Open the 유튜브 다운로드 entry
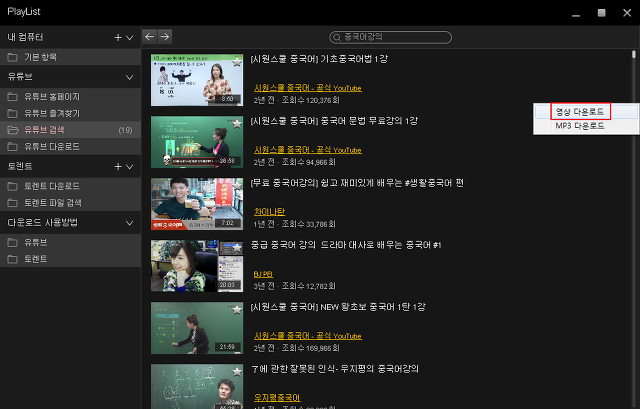The width and height of the screenshot is (640, 409). (x=70, y=146)
